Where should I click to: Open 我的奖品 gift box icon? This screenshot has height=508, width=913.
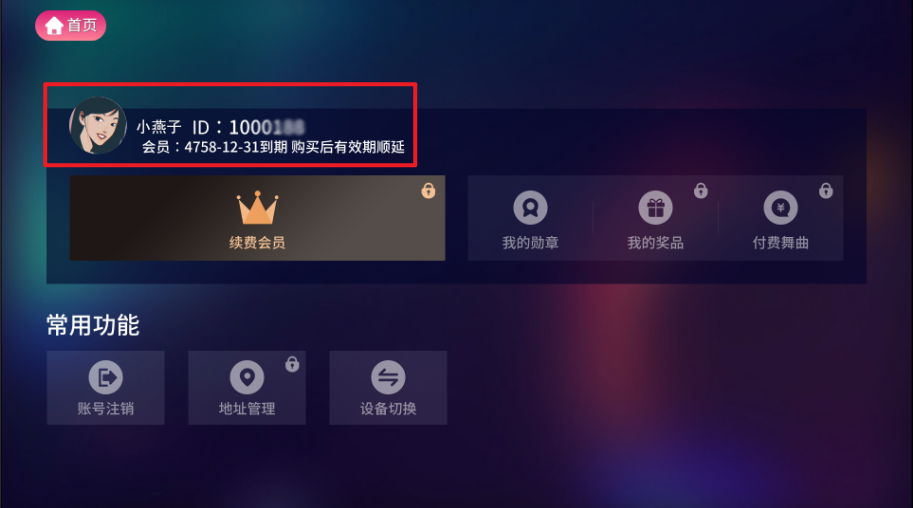coord(656,207)
